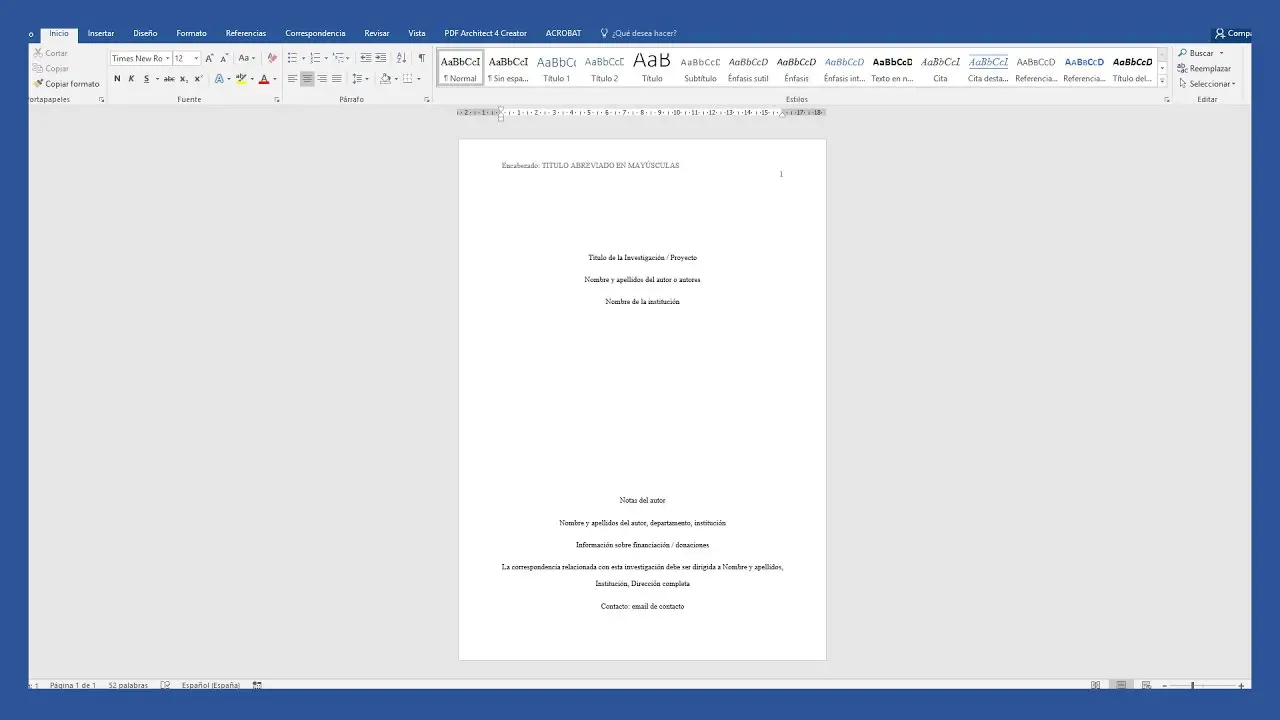Select the Vista tab
The width and height of the screenshot is (1280, 720).
tap(417, 33)
